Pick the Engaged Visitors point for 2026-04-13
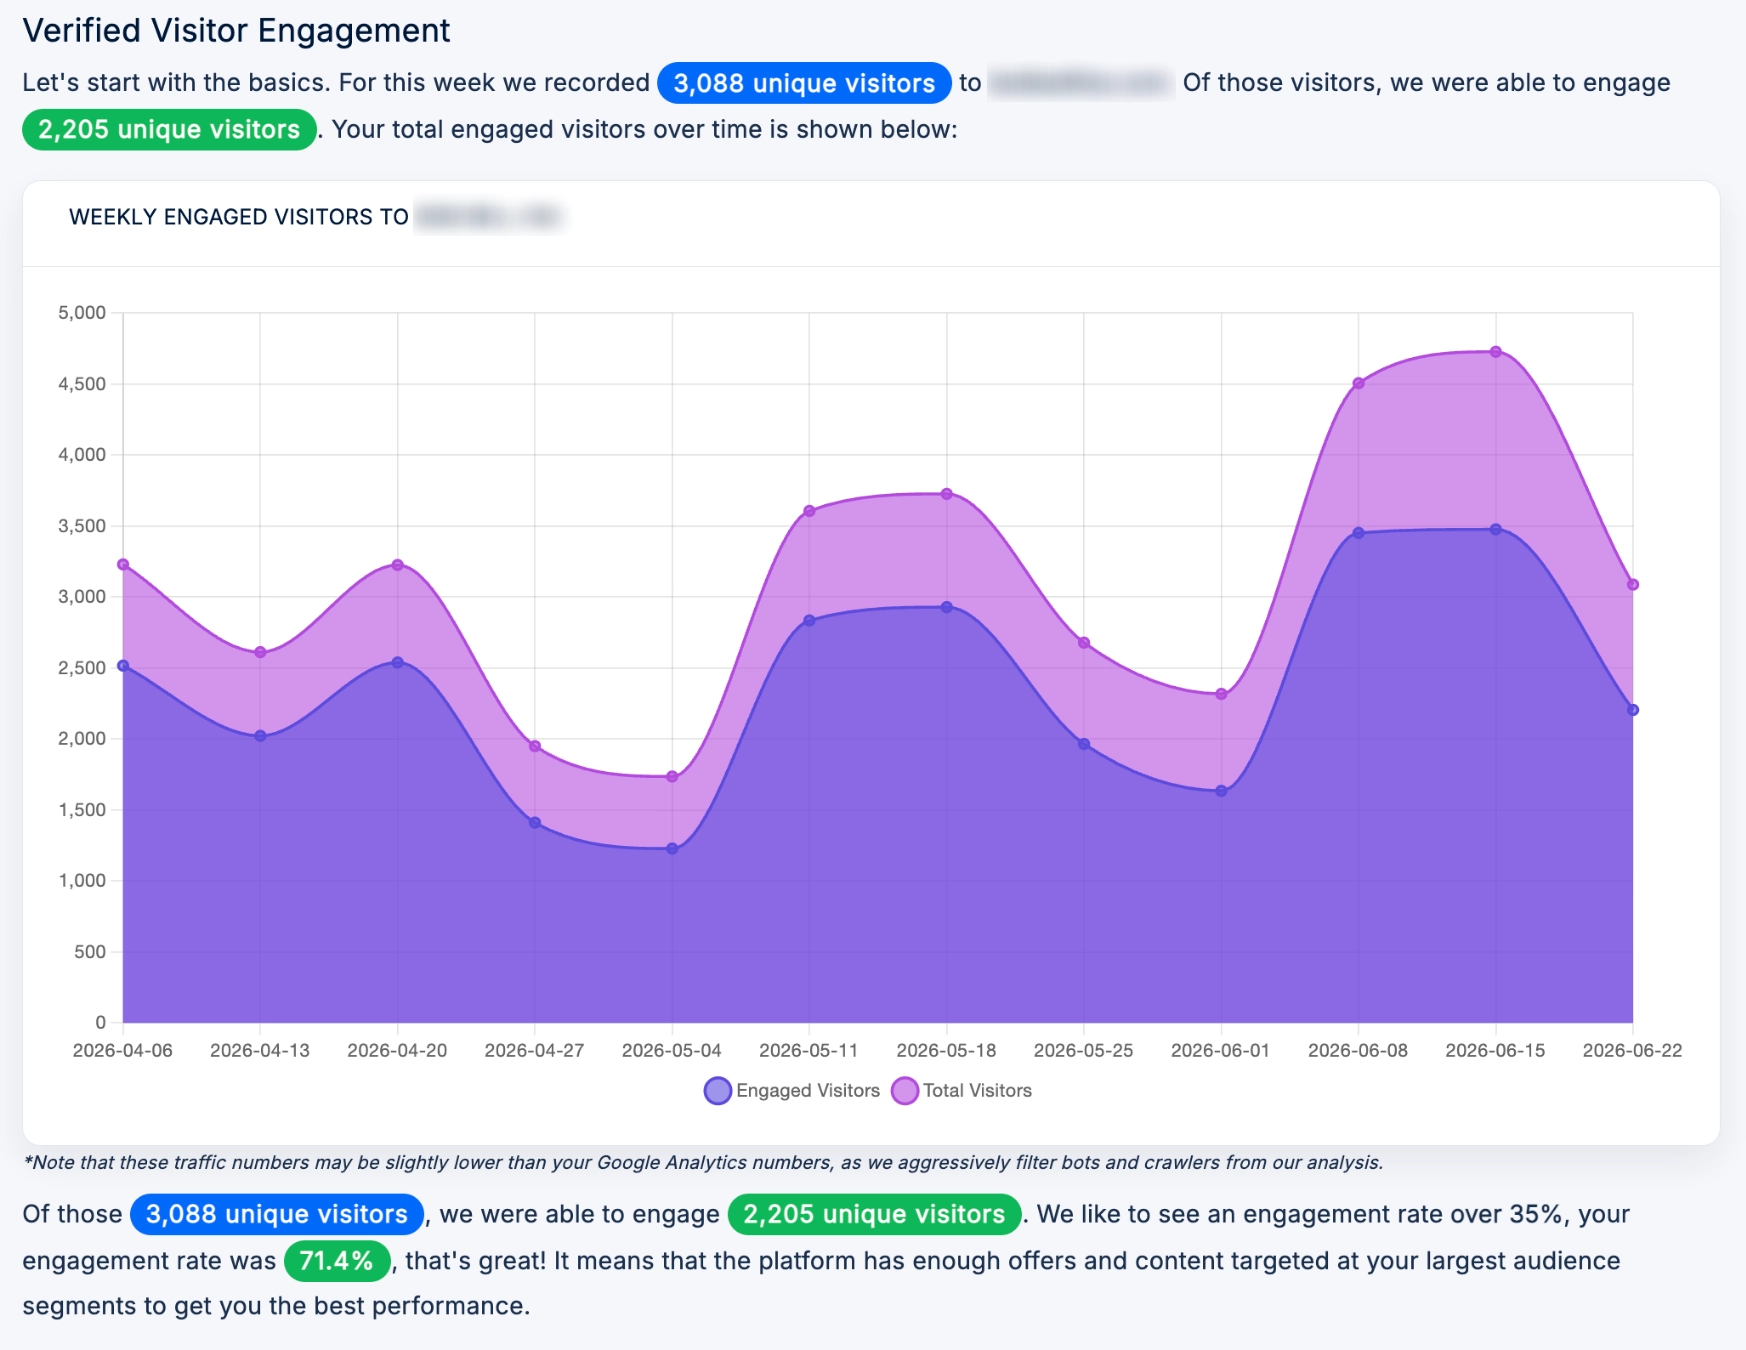 click(260, 736)
